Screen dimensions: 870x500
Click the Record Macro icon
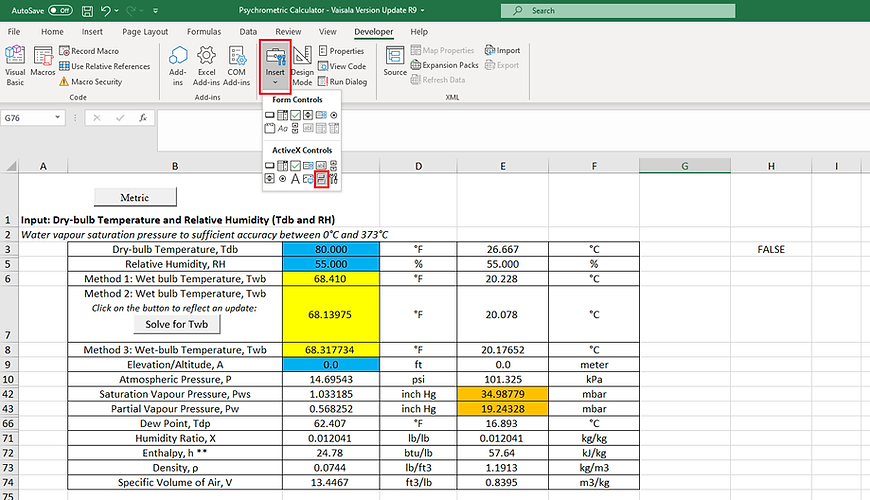point(64,50)
